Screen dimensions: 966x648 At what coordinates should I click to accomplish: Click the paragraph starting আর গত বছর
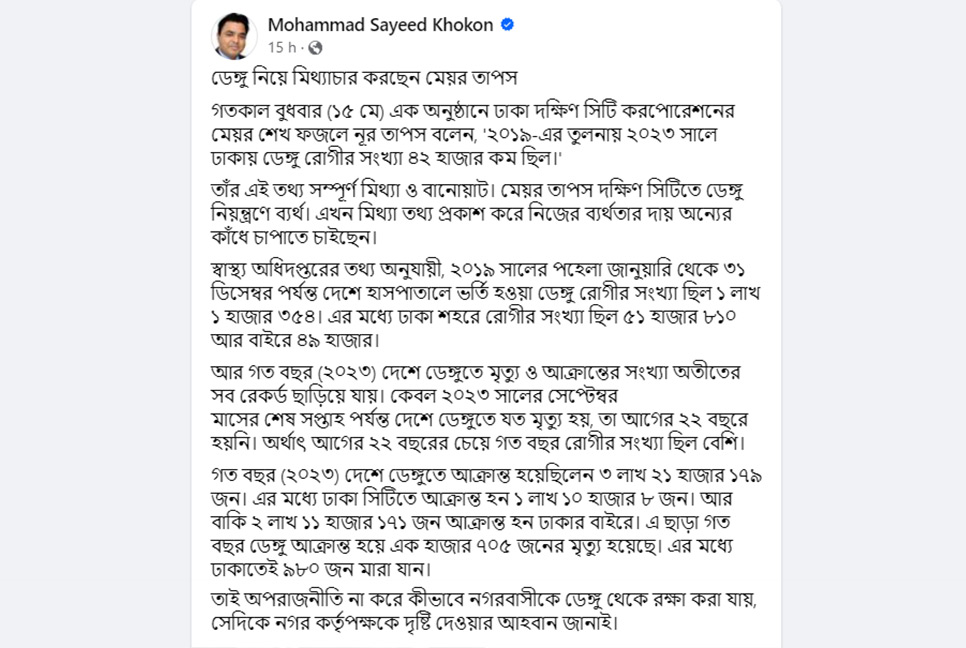pos(479,408)
